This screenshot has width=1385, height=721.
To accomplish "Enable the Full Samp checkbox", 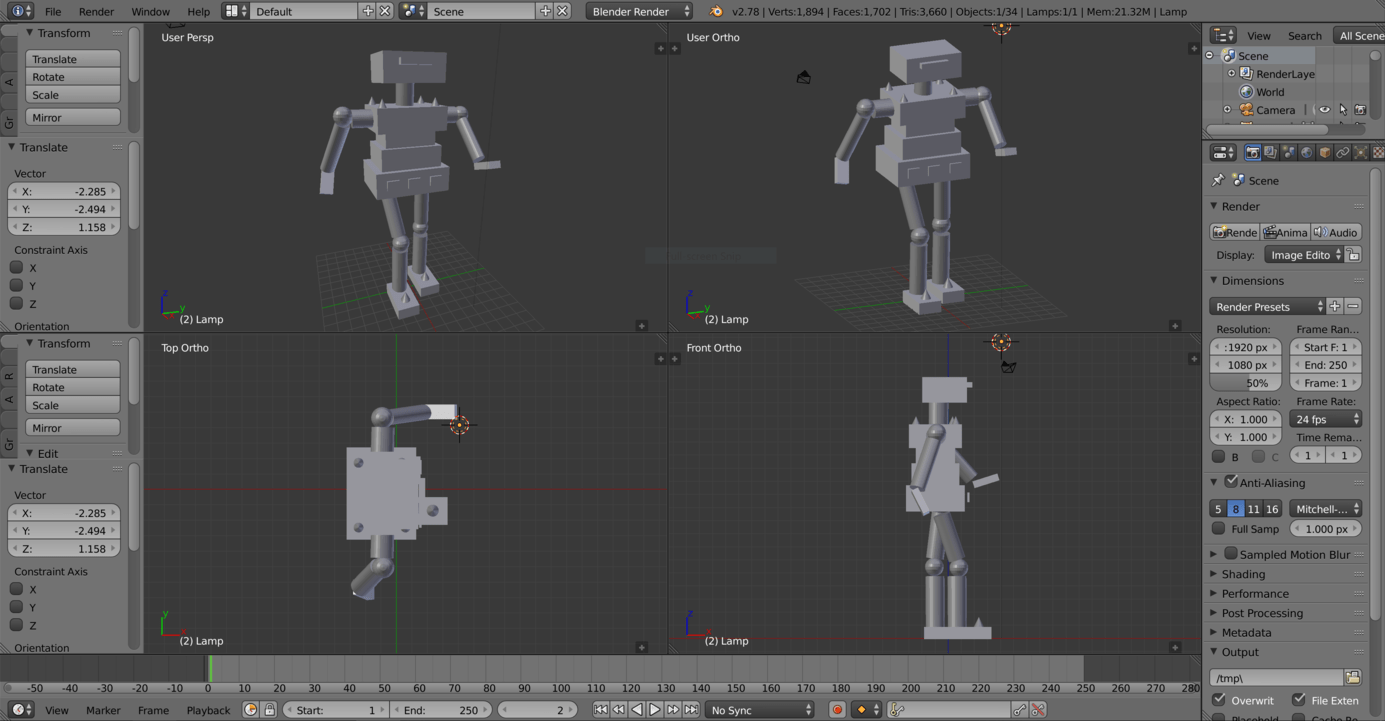I will tap(1218, 529).
